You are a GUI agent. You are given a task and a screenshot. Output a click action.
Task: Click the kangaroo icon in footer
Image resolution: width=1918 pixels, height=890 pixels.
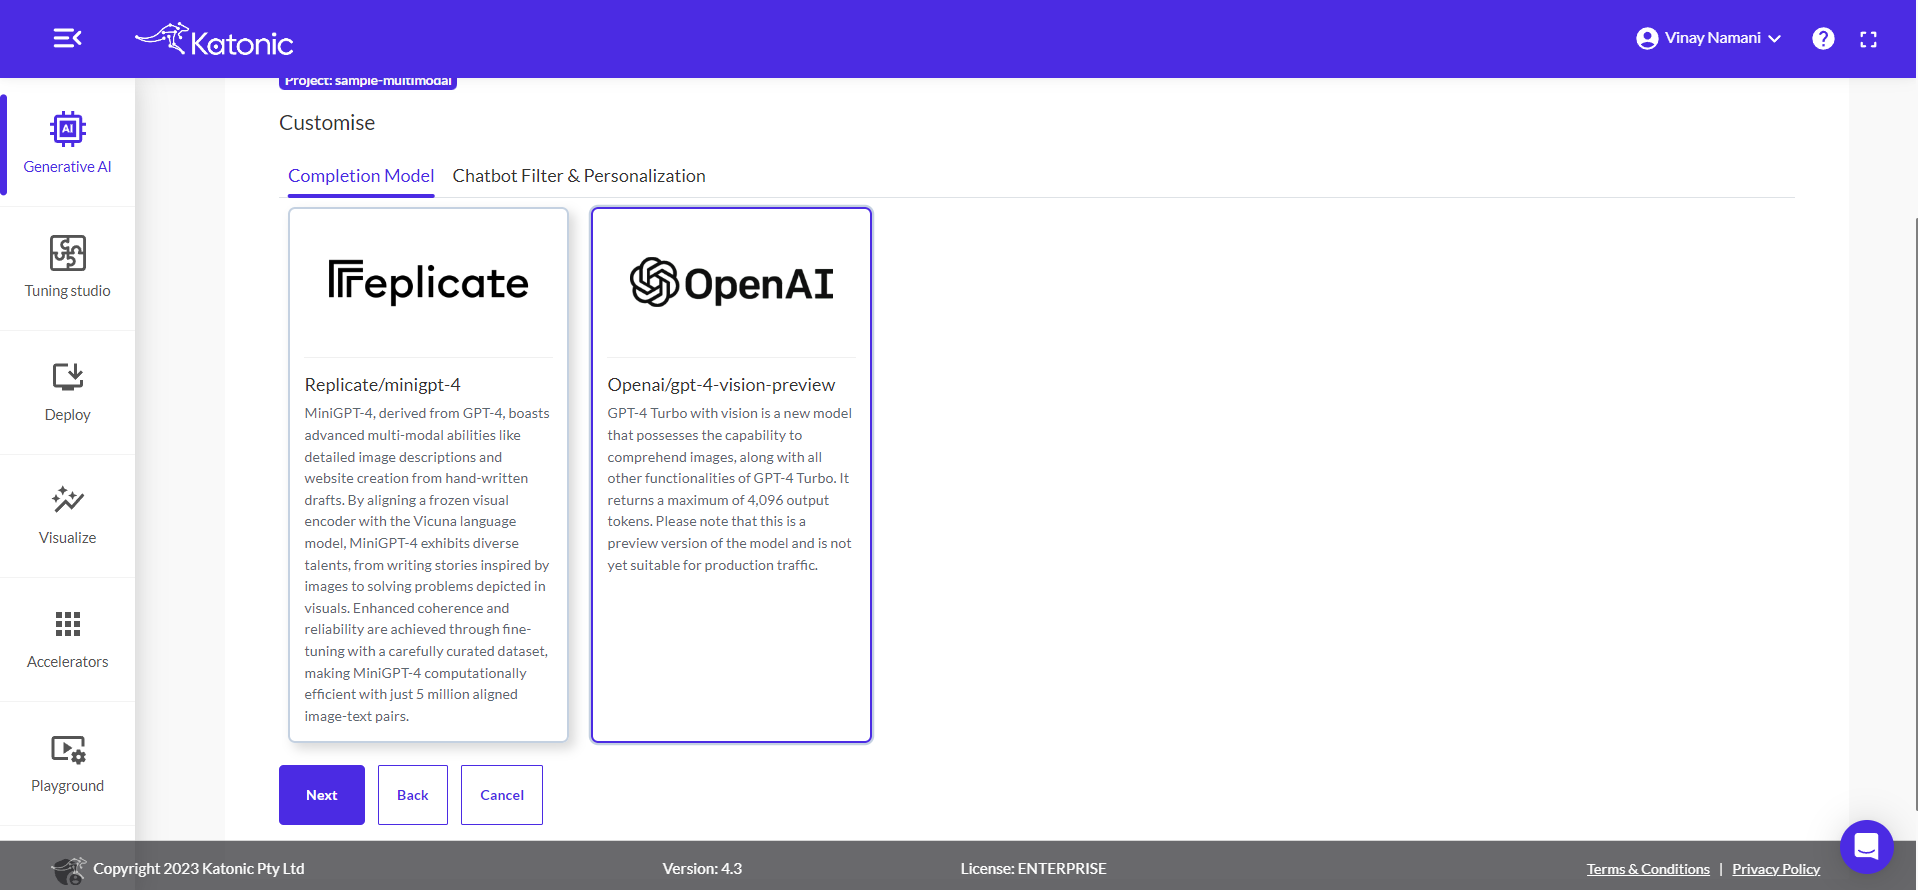69,870
